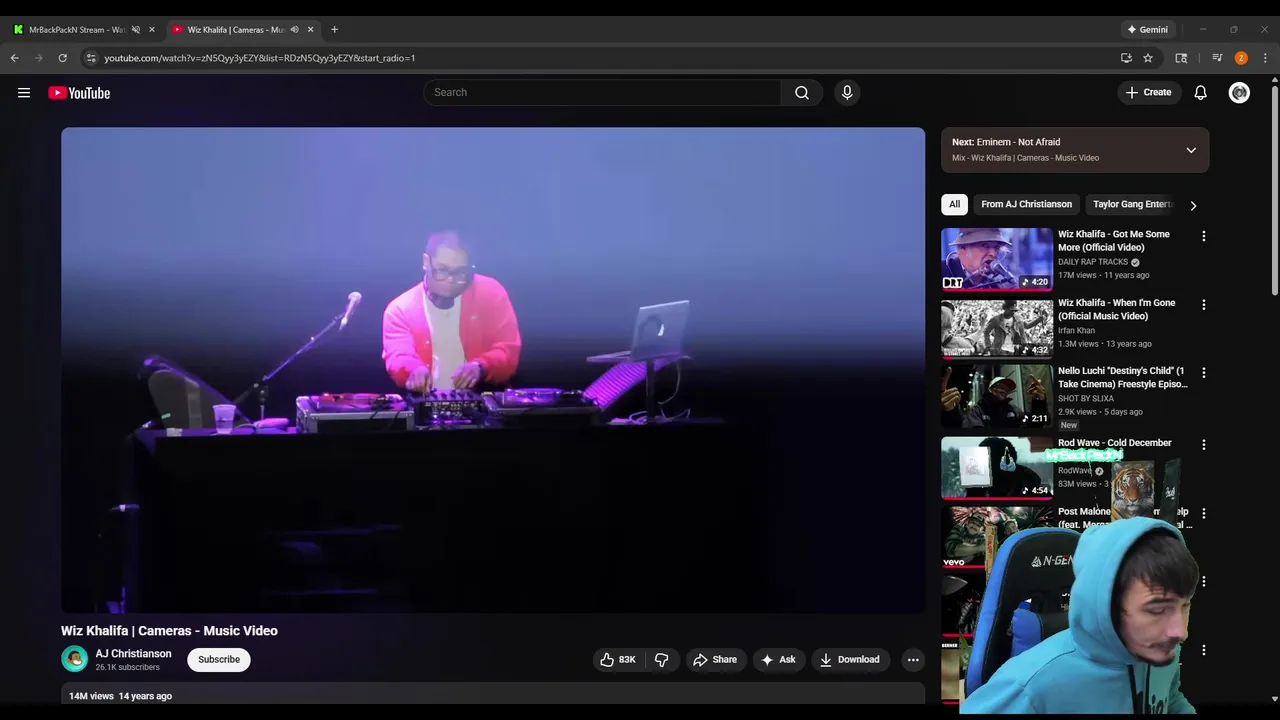Click DAILY RAP TRACKS channel name
1280x720 pixels.
click(1093, 262)
